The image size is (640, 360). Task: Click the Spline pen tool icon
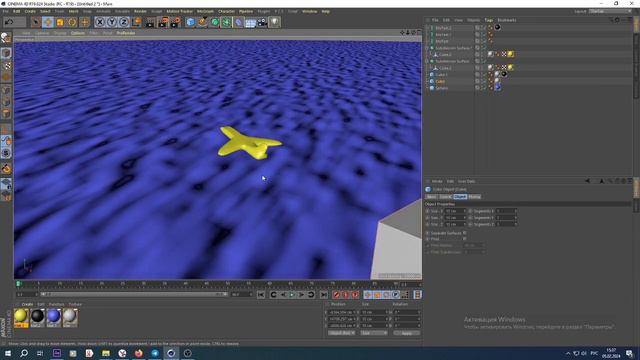coord(202,22)
